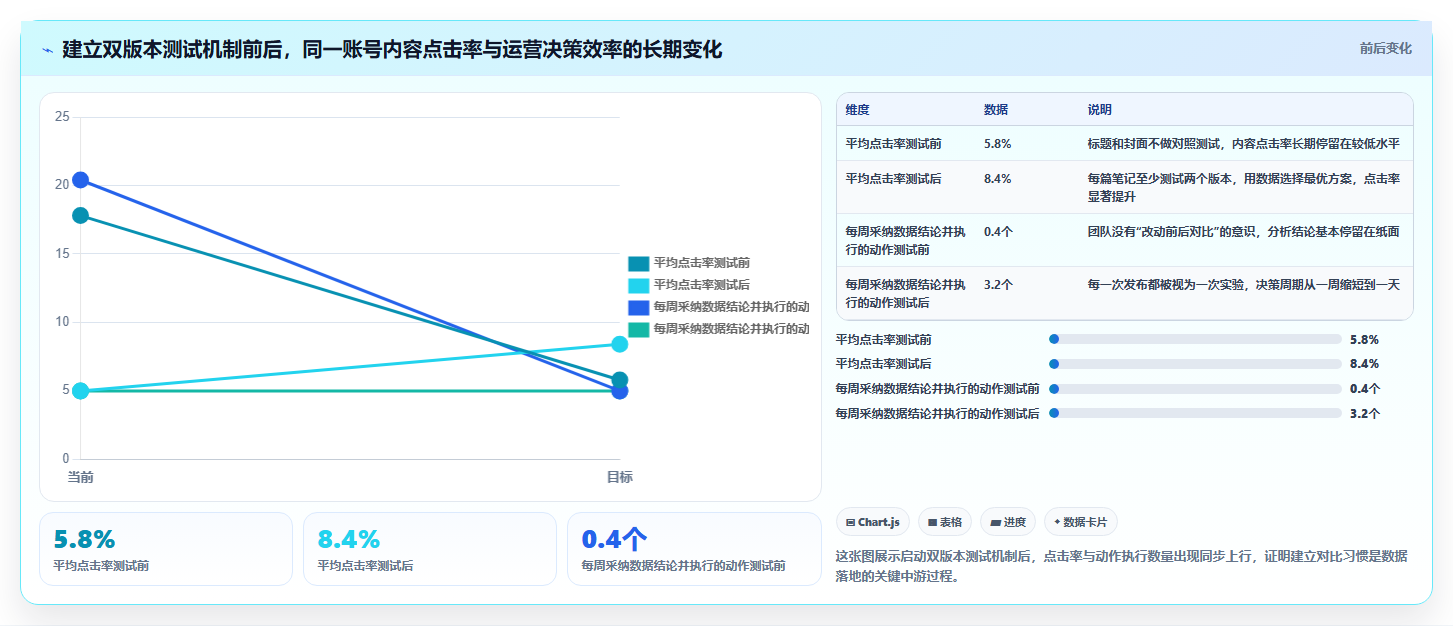Toggle green 每周采纳数据结论 legend color box
The height and width of the screenshot is (626, 1453).
[x=638, y=328]
